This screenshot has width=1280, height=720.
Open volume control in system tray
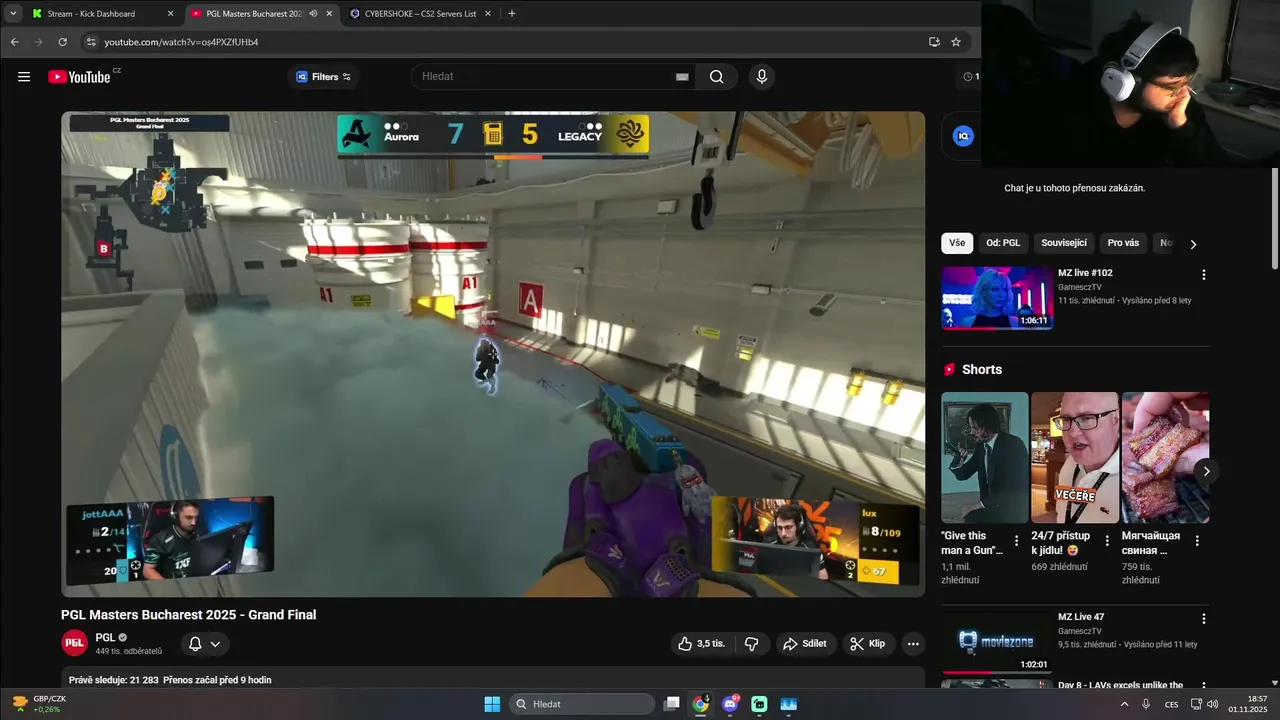[1212, 704]
